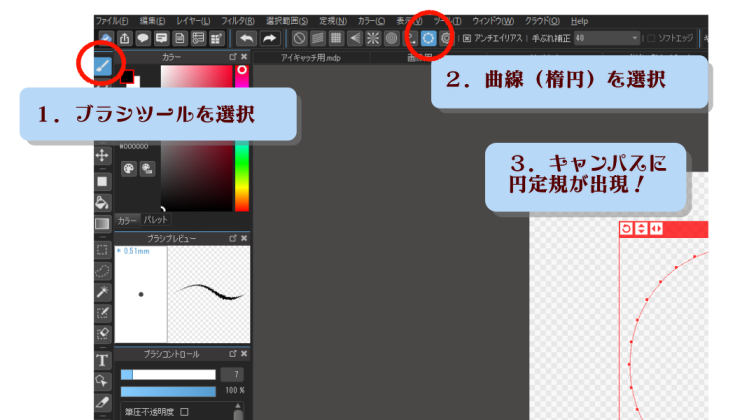Image resolution: width=735 pixels, height=420 pixels.
Task: Click the list panel toolbar icon
Action: pos(198,38)
